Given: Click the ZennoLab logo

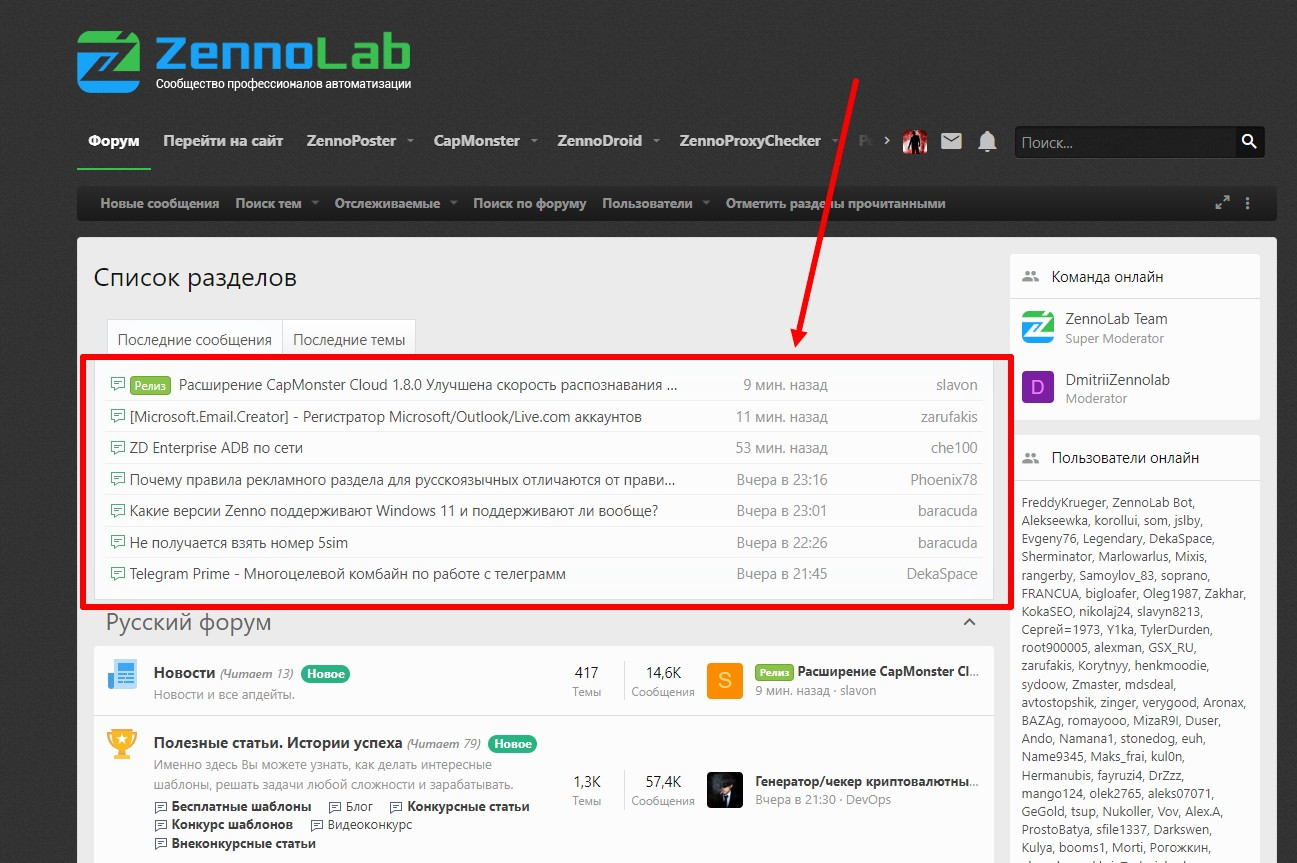Looking at the screenshot, I should coord(244,61).
